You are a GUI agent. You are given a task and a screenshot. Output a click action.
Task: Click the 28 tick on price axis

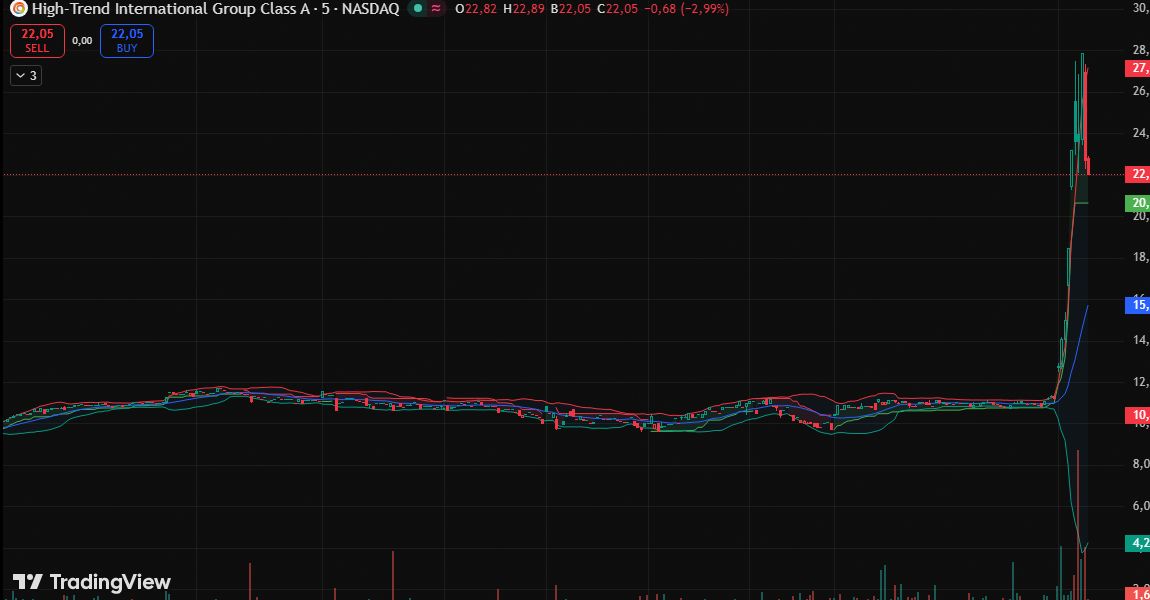coord(1140,50)
